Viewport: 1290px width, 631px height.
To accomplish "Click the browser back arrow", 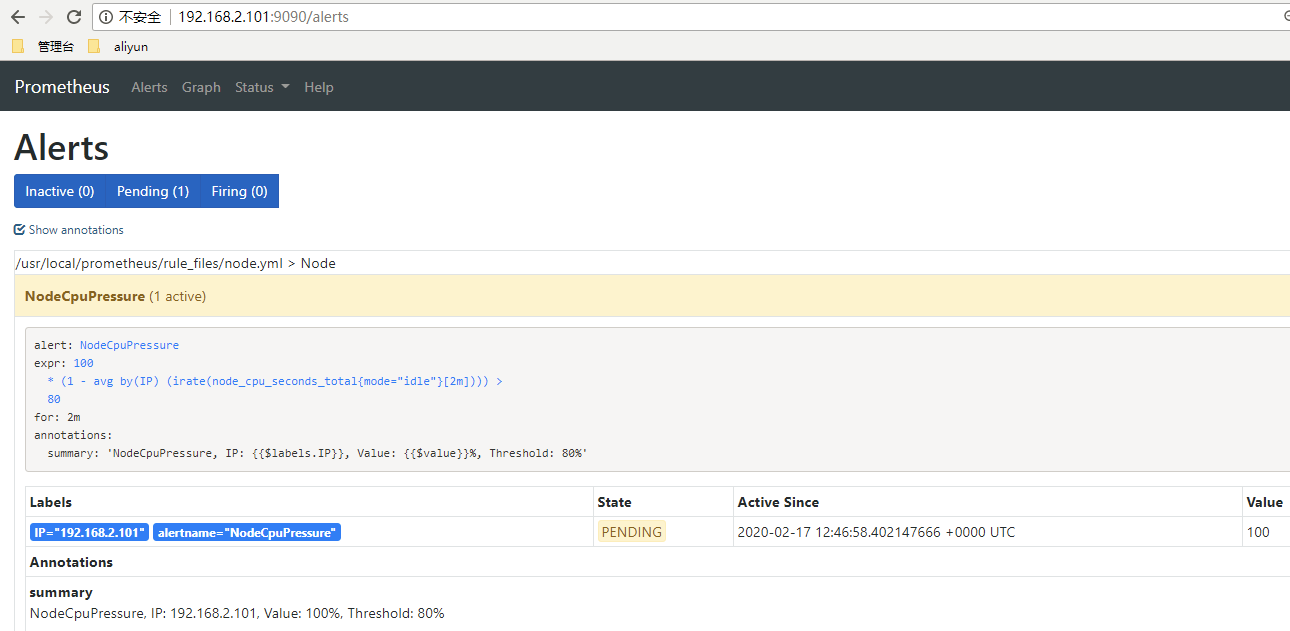I will pos(18,17).
